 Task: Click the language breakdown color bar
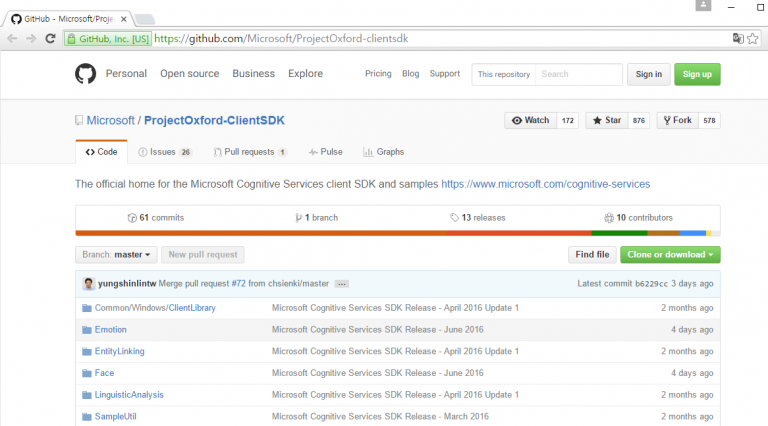(397, 233)
